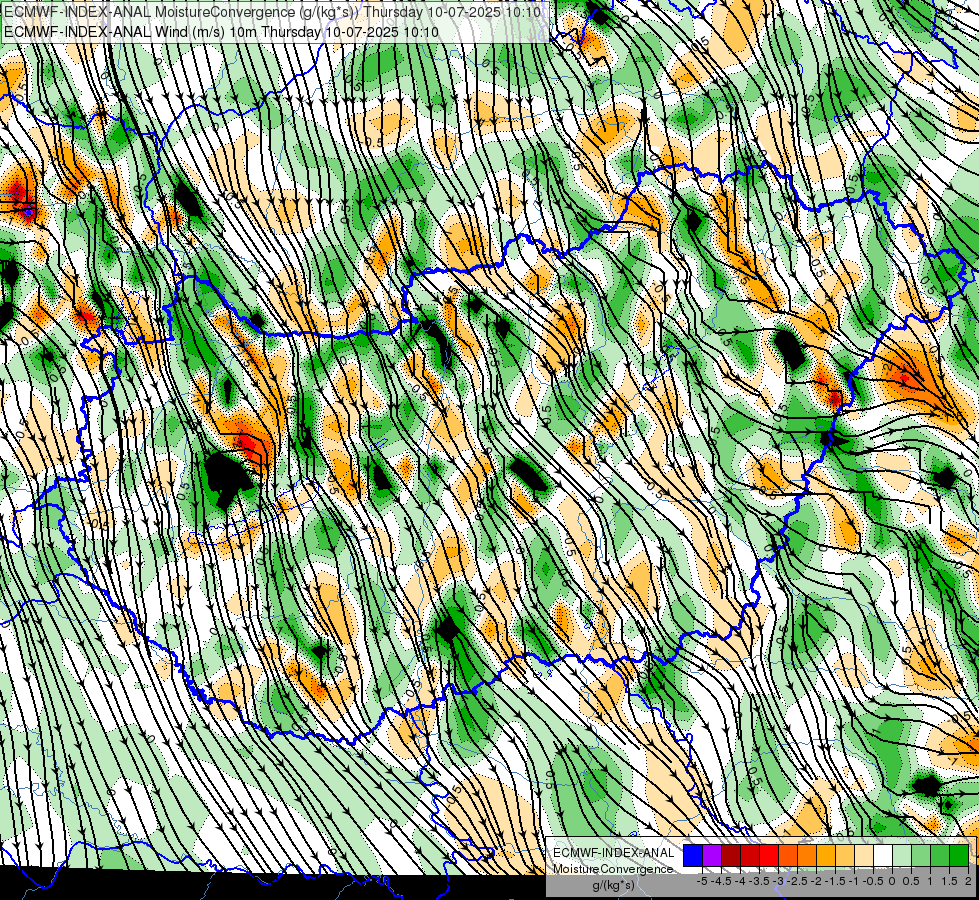Image resolution: width=979 pixels, height=900 pixels.
Task: Click the palest green legend swatch 0 to 0.5
Action: [x=902, y=856]
